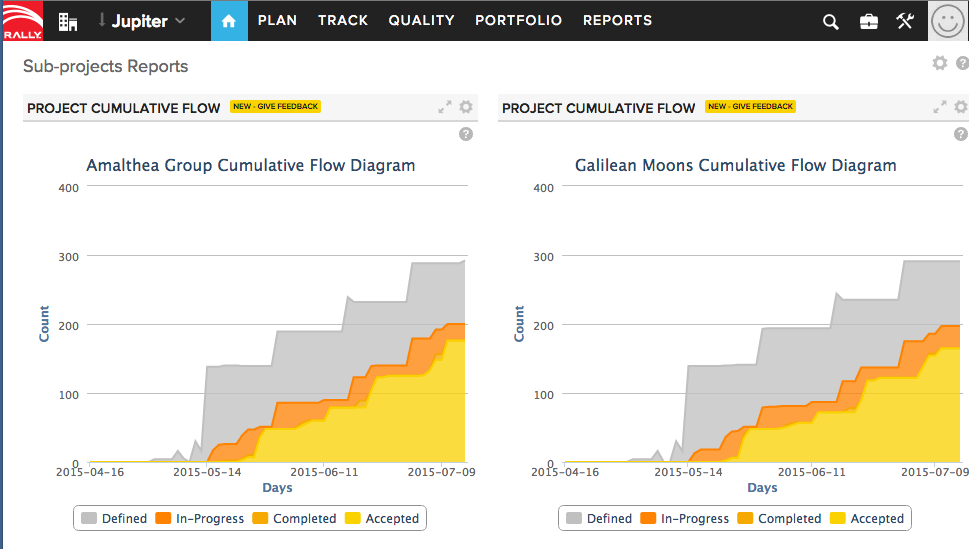Viewport: 969px width, 549px height.
Task: Toggle Defined series in Amalthea Group legend
Action: [113, 518]
